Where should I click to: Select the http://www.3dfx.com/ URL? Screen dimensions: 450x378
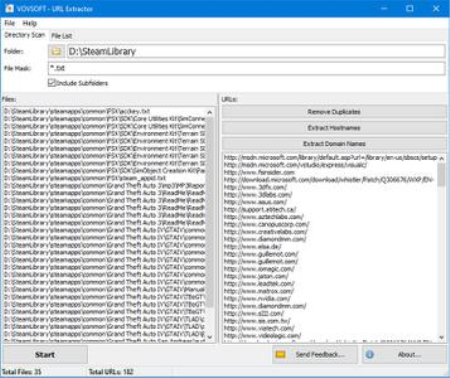255,187
